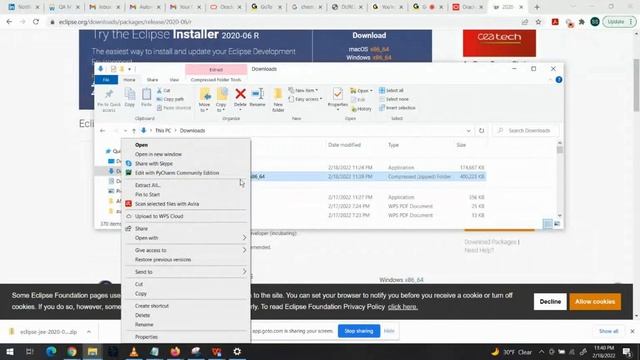The height and width of the screenshot is (360, 640).
Task: Open the New item dropdown
Action: (x=303, y=90)
